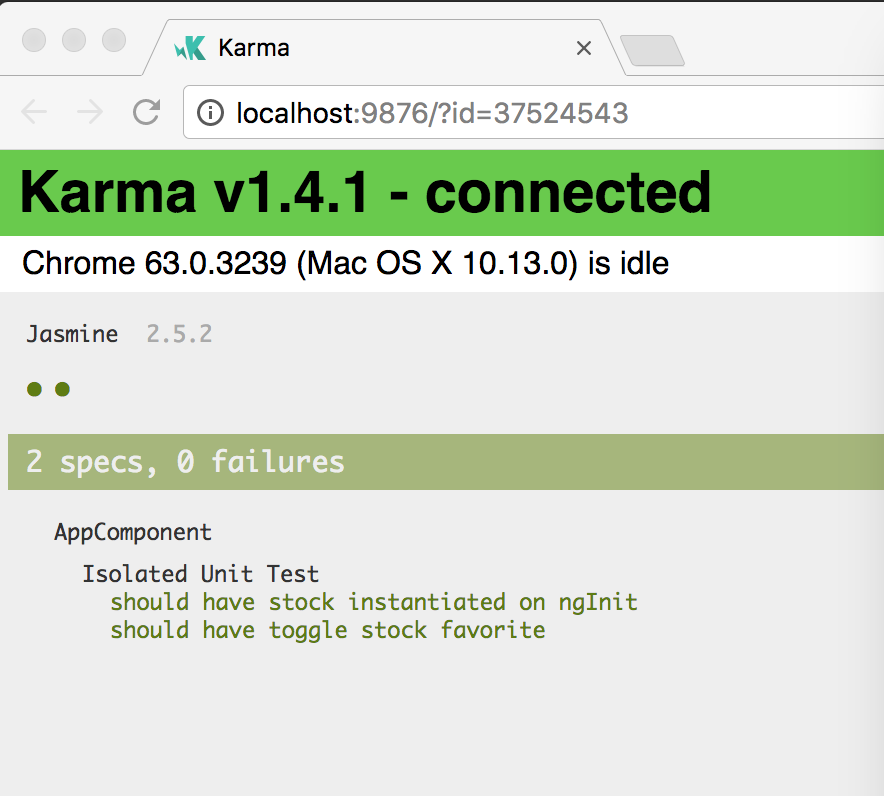Click the first green passing spec dot

pos(34,389)
